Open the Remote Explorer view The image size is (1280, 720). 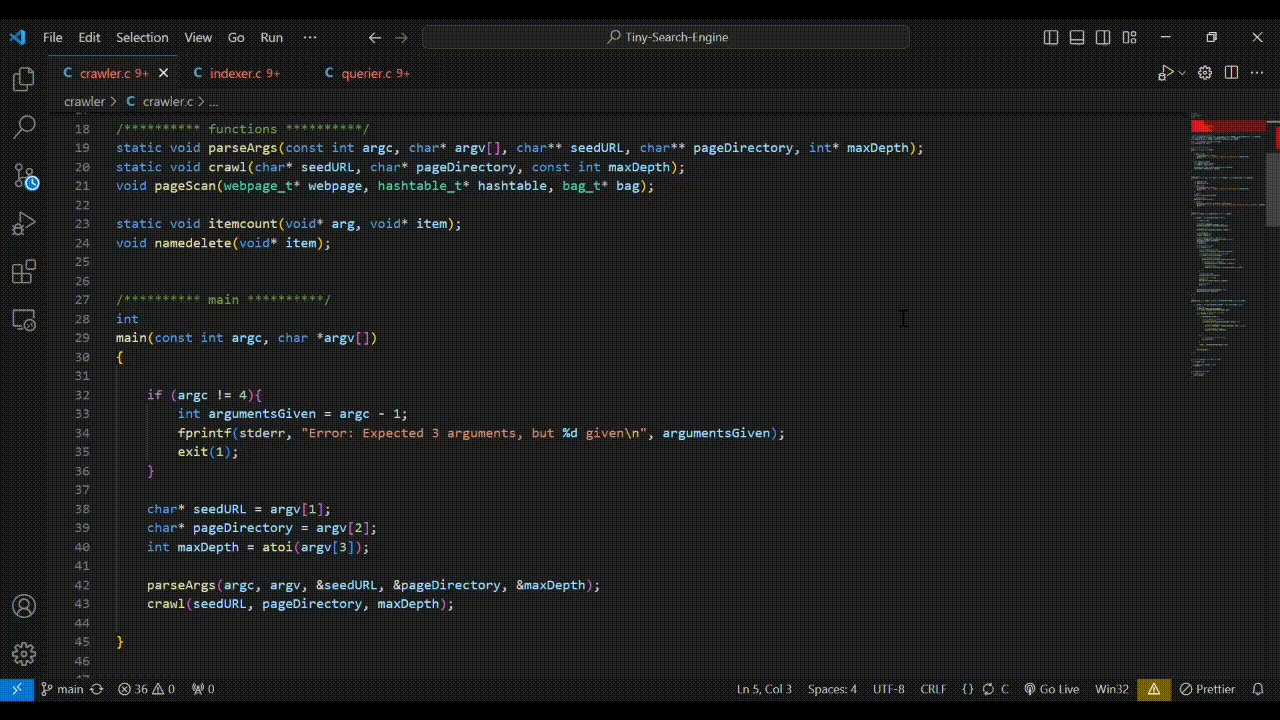click(x=24, y=320)
